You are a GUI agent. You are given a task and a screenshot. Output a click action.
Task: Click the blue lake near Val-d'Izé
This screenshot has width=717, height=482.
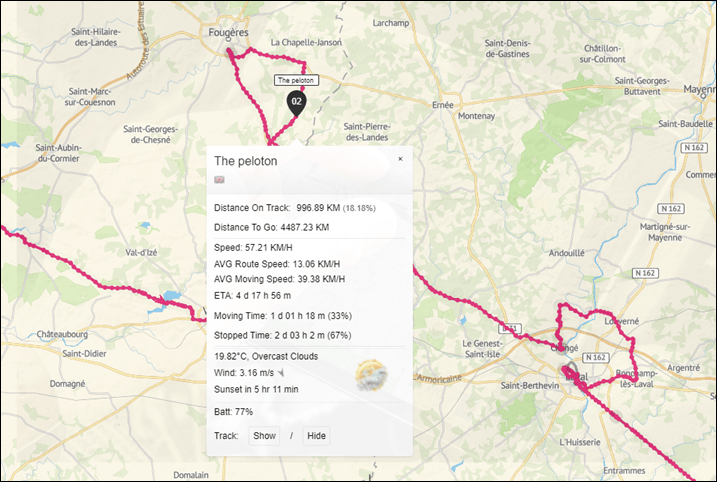click(x=171, y=295)
